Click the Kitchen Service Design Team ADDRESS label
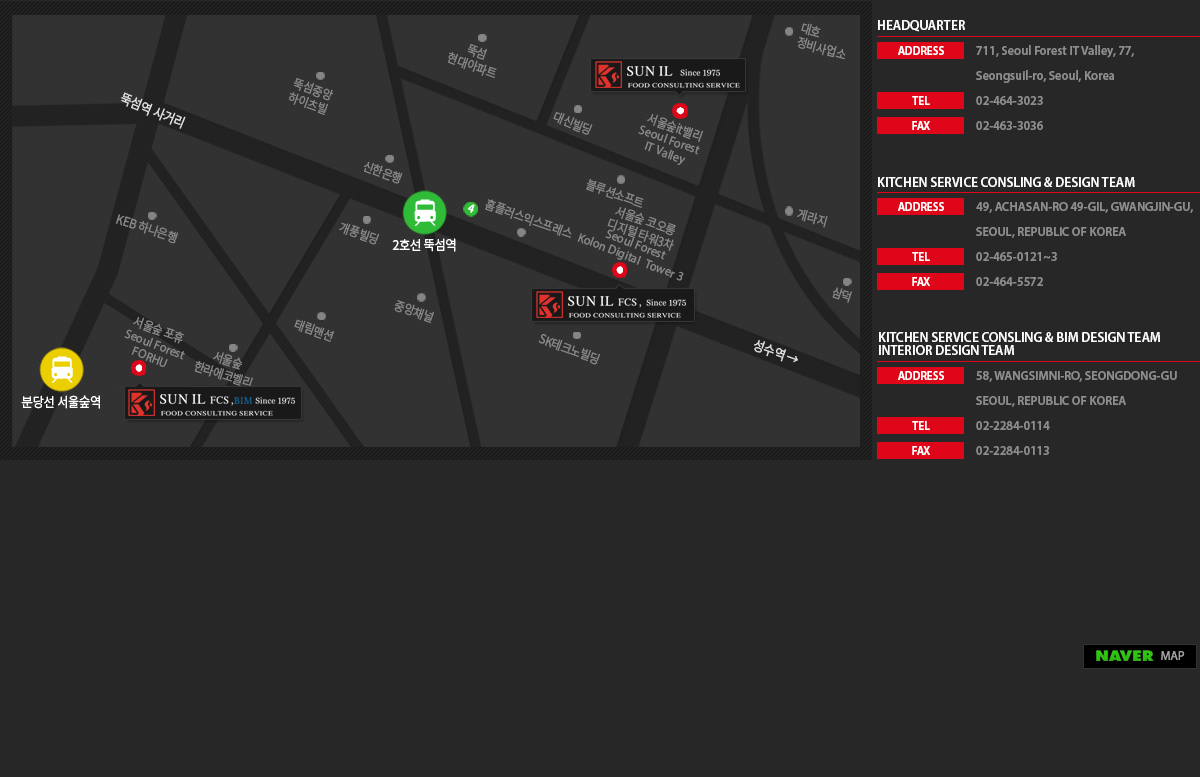This screenshot has width=1200, height=777. (x=920, y=207)
